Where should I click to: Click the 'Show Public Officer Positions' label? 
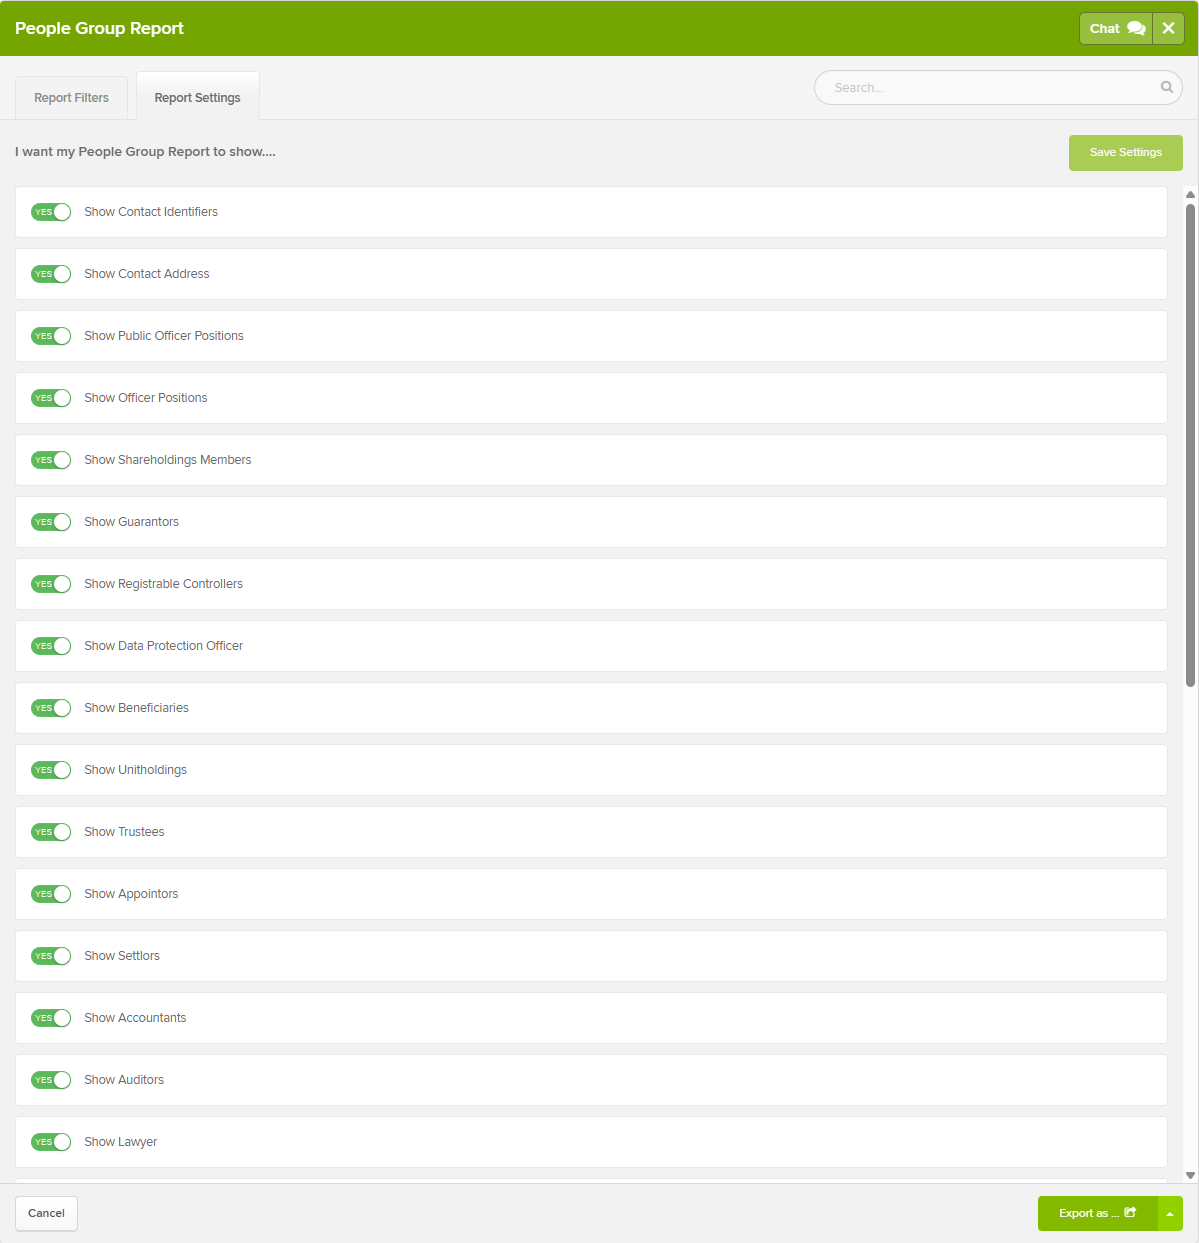click(x=164, y=336)
